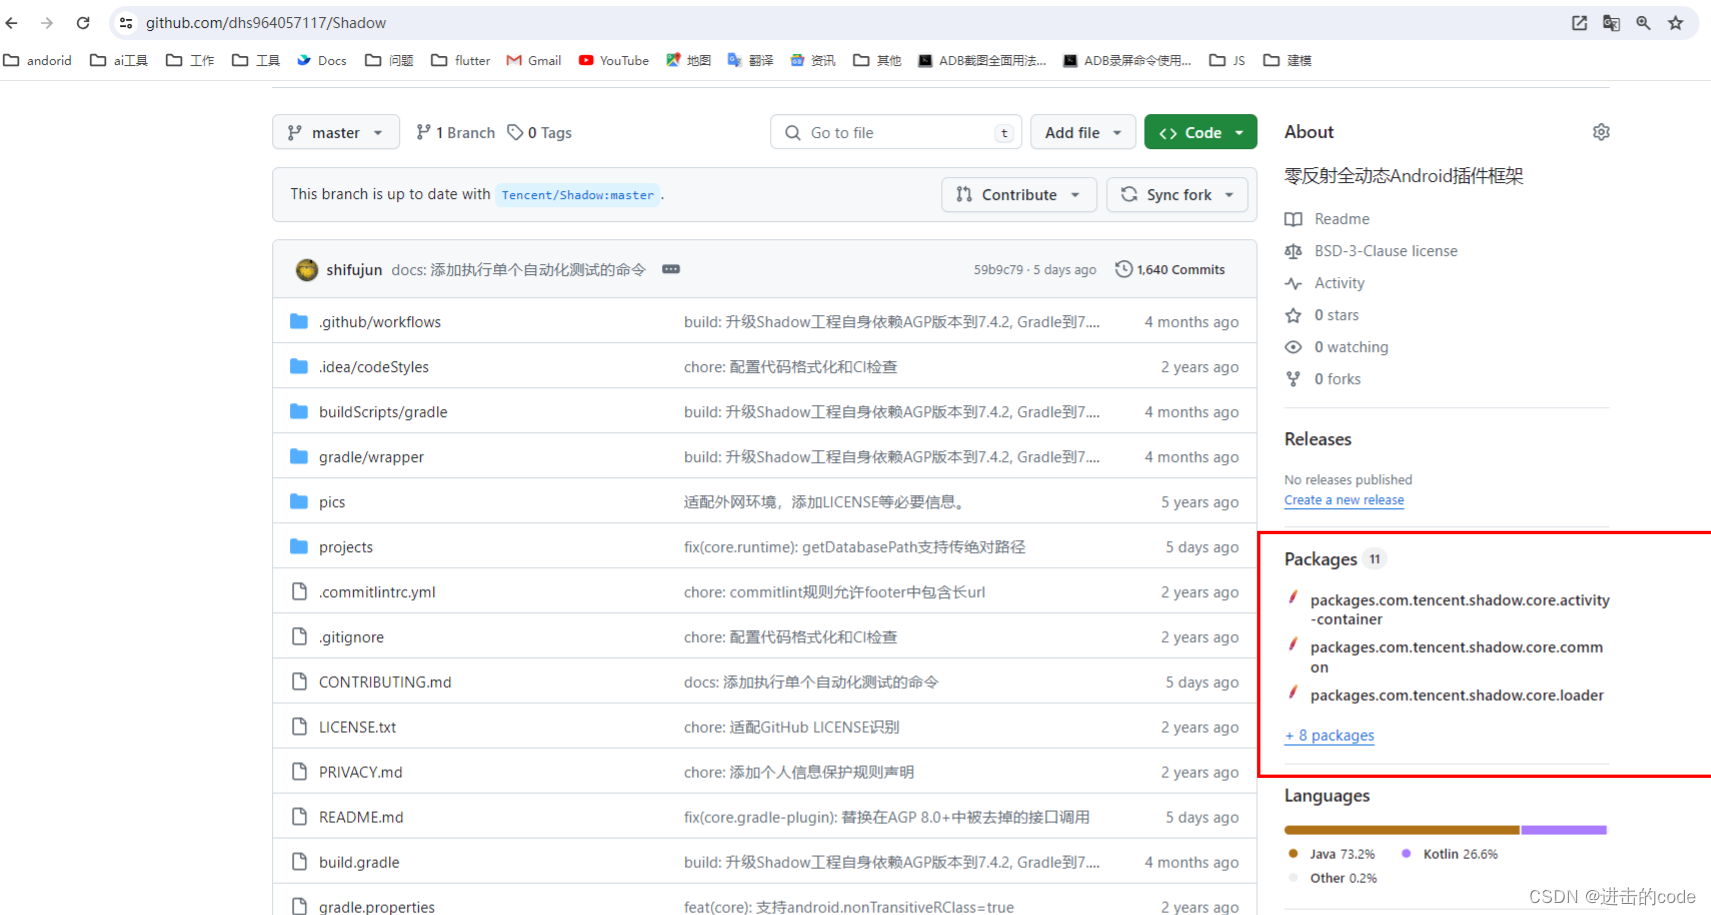Open the flutter bookmarks folder

click(461, 60)
